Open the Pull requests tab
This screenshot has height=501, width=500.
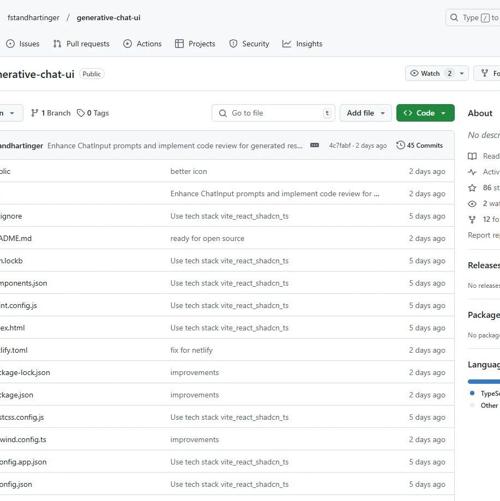point(81,44)
